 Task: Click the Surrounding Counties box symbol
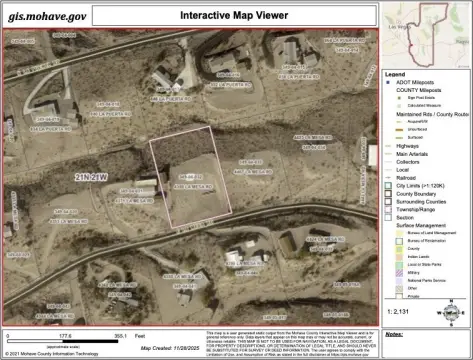tap(388, 202)
